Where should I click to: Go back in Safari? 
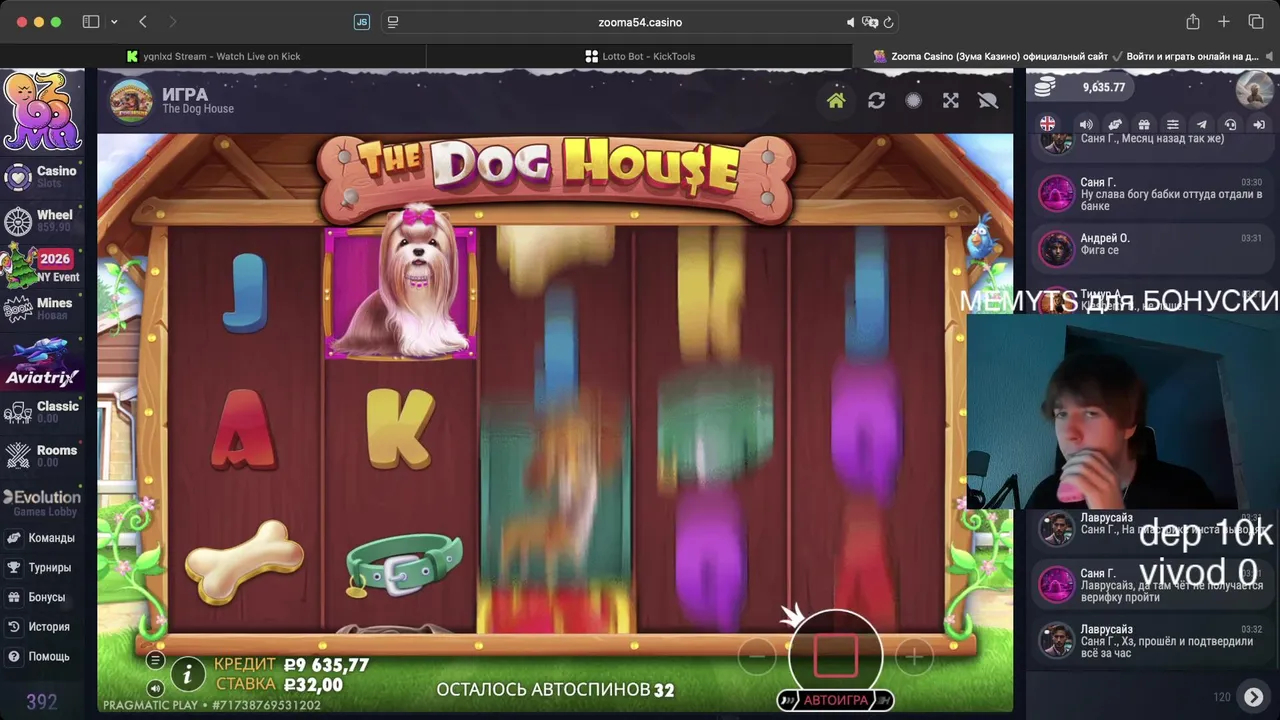(142, 22)
